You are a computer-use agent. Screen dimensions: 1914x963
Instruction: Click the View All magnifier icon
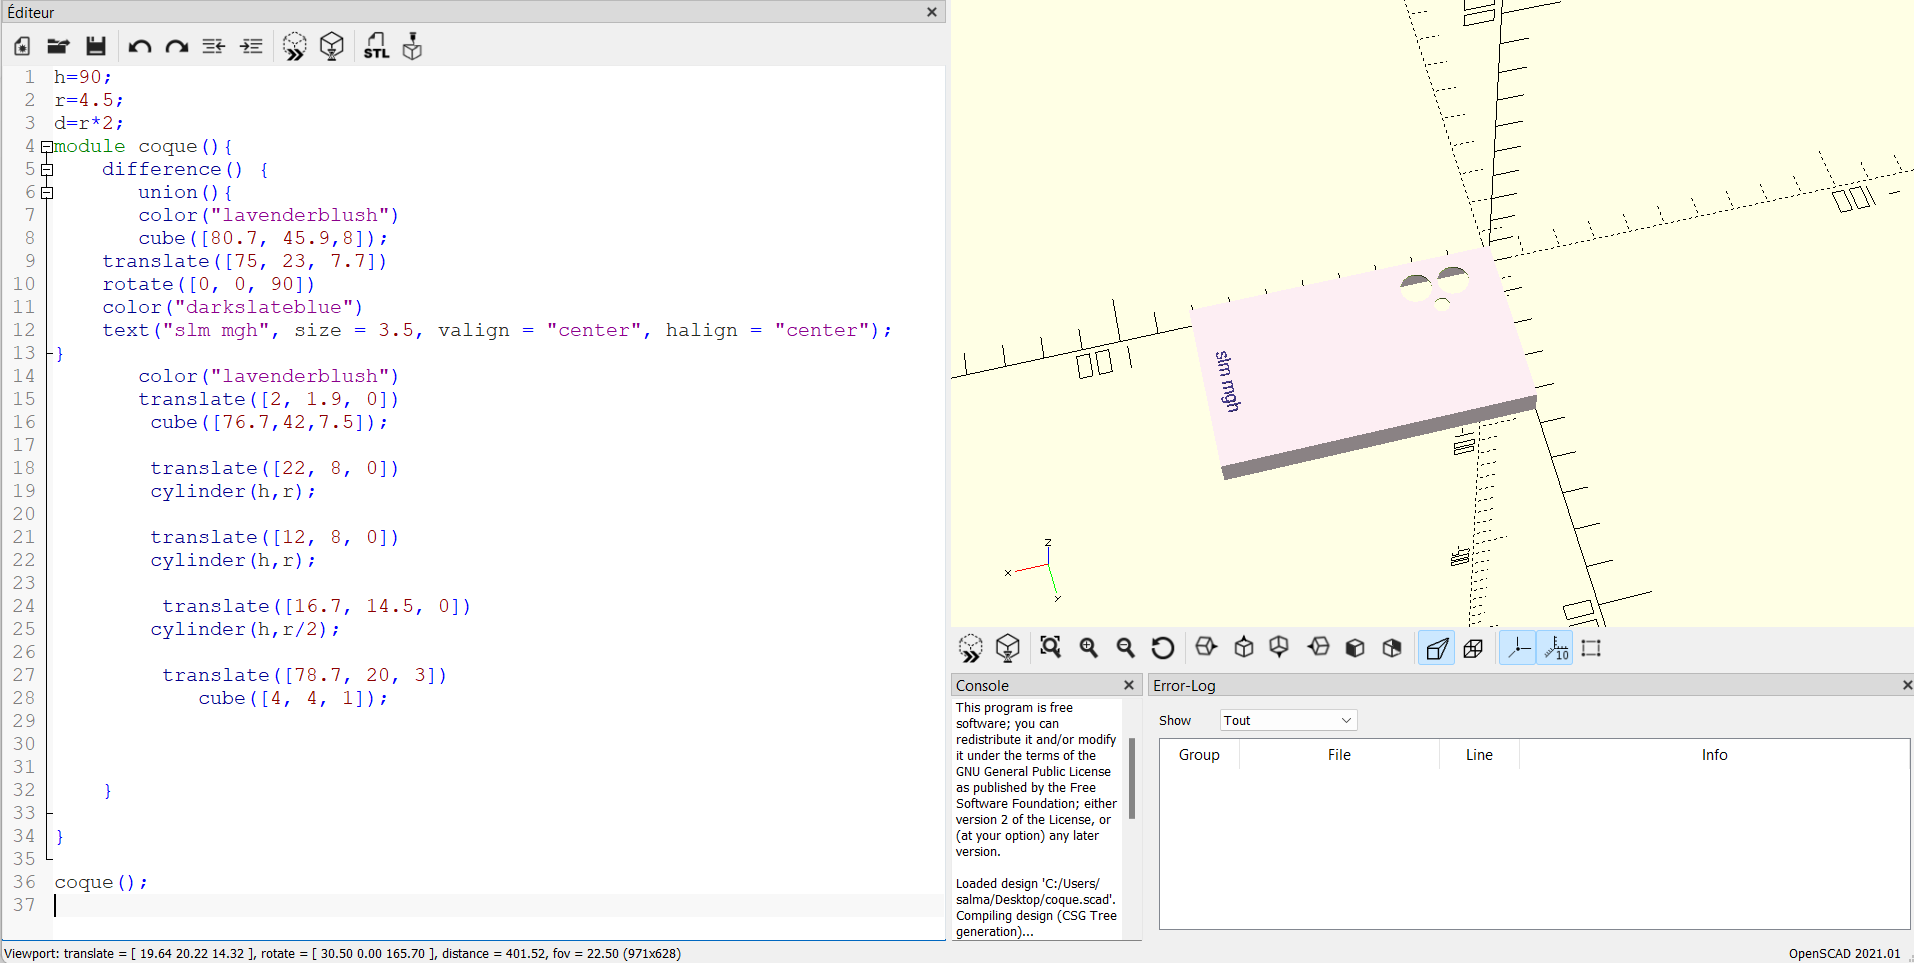pyautogui.click(x=1050, y=648)
